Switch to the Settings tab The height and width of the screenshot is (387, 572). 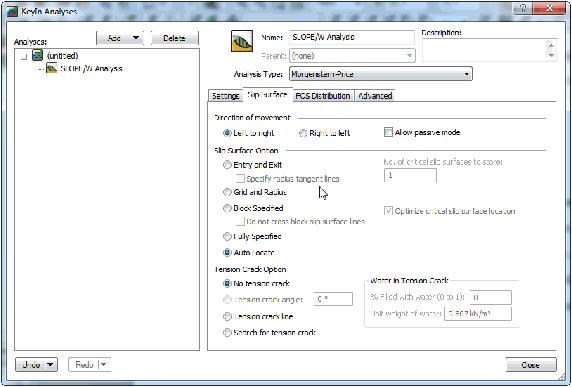tap(225, 96)
